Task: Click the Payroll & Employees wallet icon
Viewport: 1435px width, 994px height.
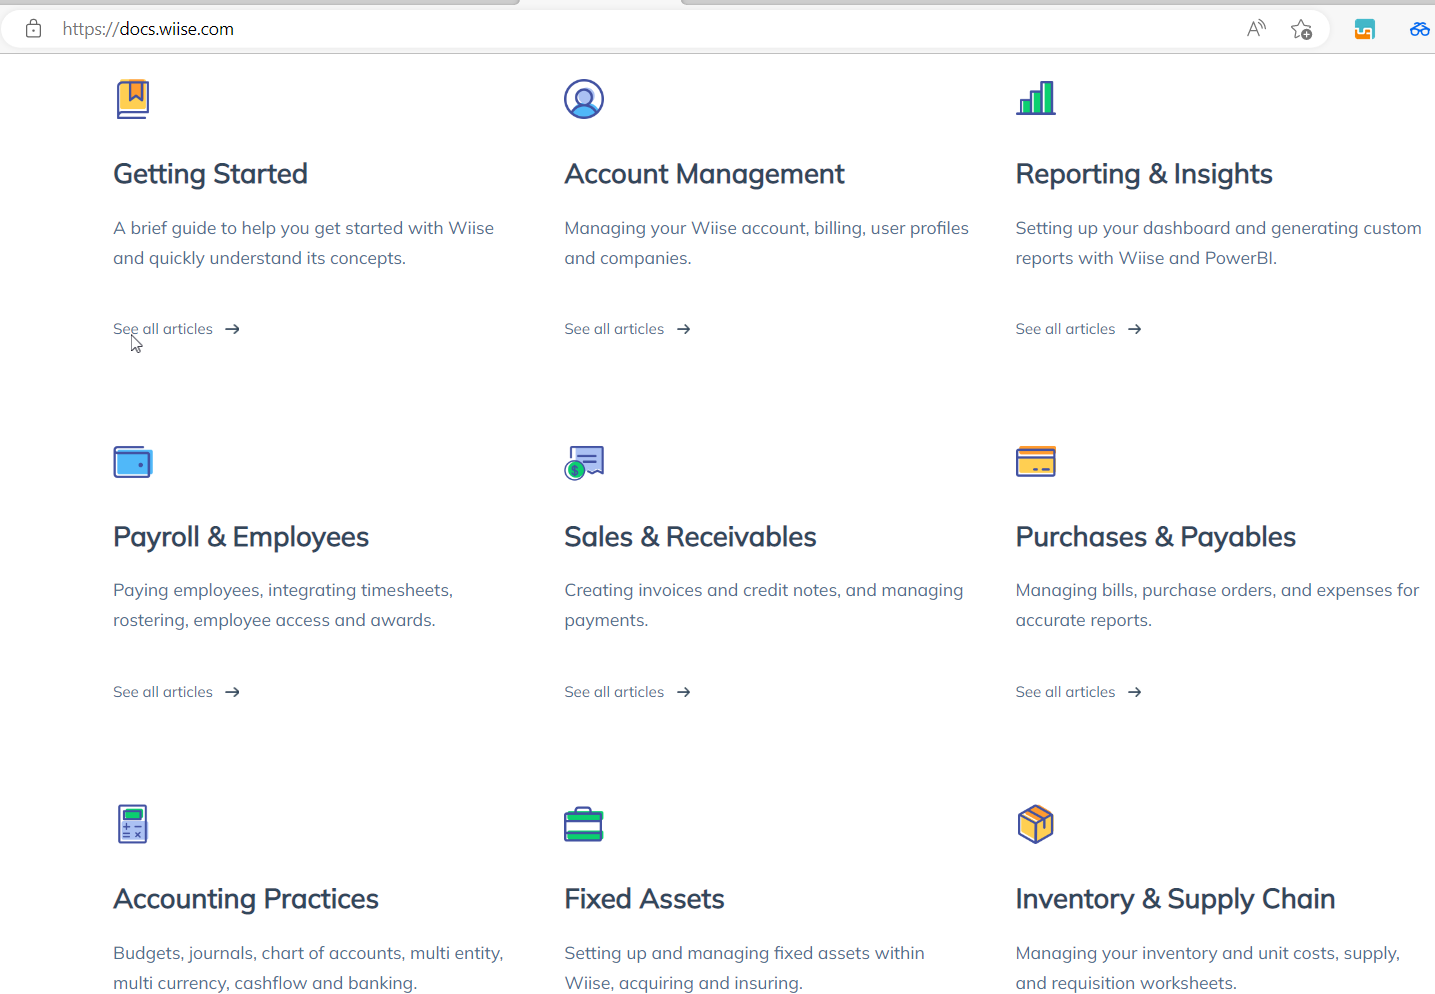Action: click(133, 462)
